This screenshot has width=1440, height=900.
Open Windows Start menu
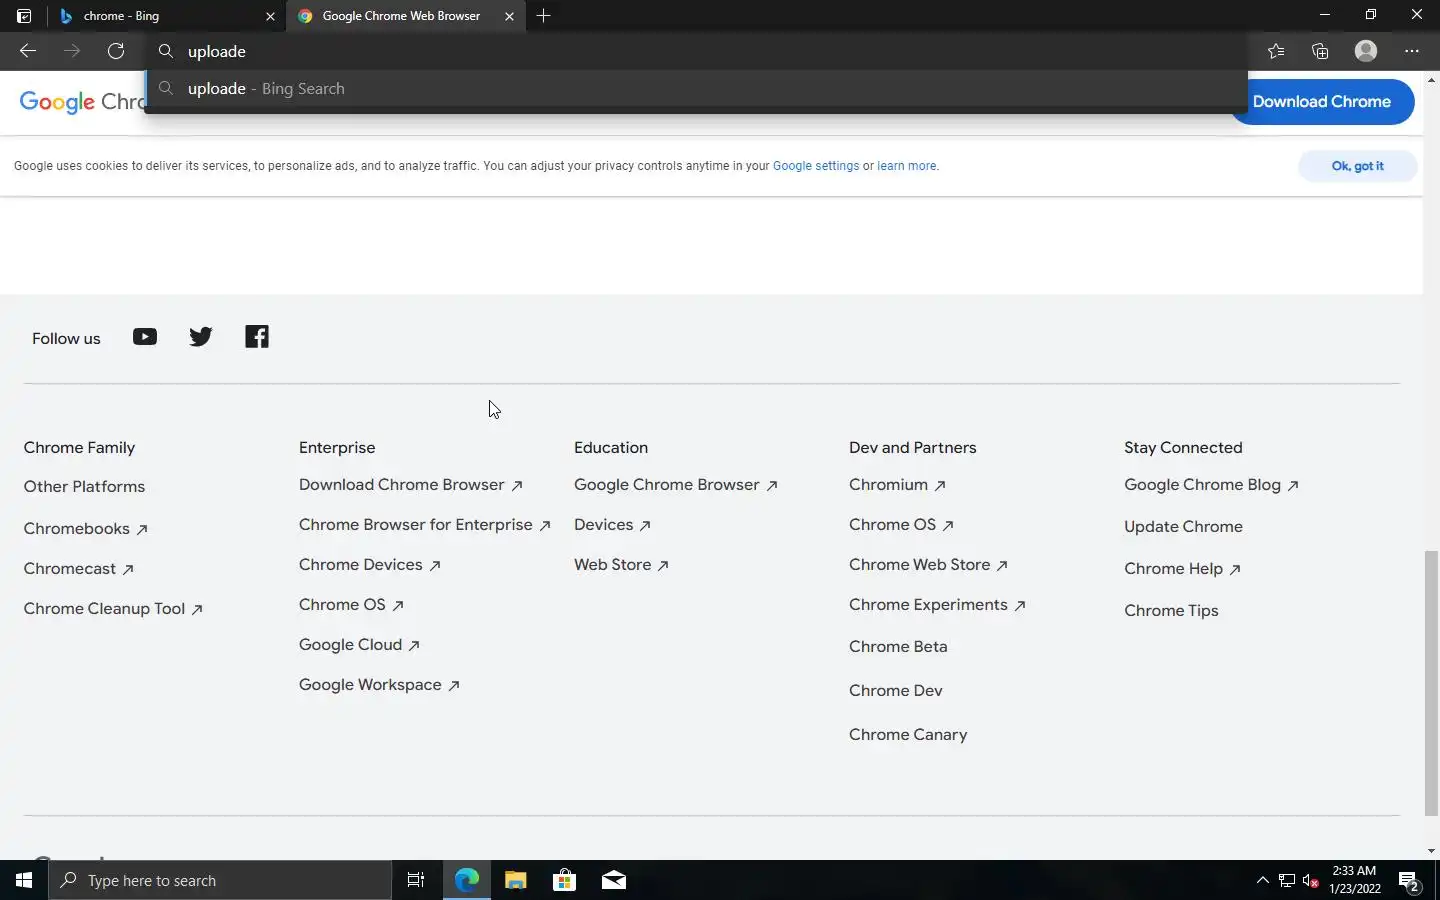[24, 880]
